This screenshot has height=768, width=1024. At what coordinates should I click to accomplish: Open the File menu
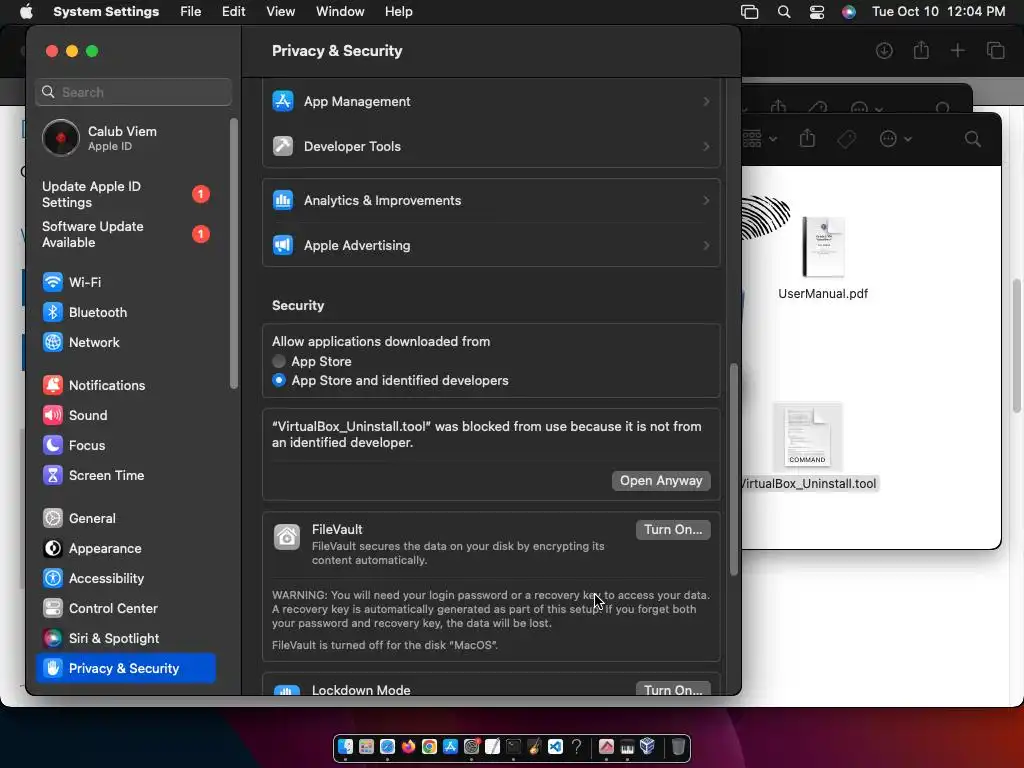click(191, 12)
